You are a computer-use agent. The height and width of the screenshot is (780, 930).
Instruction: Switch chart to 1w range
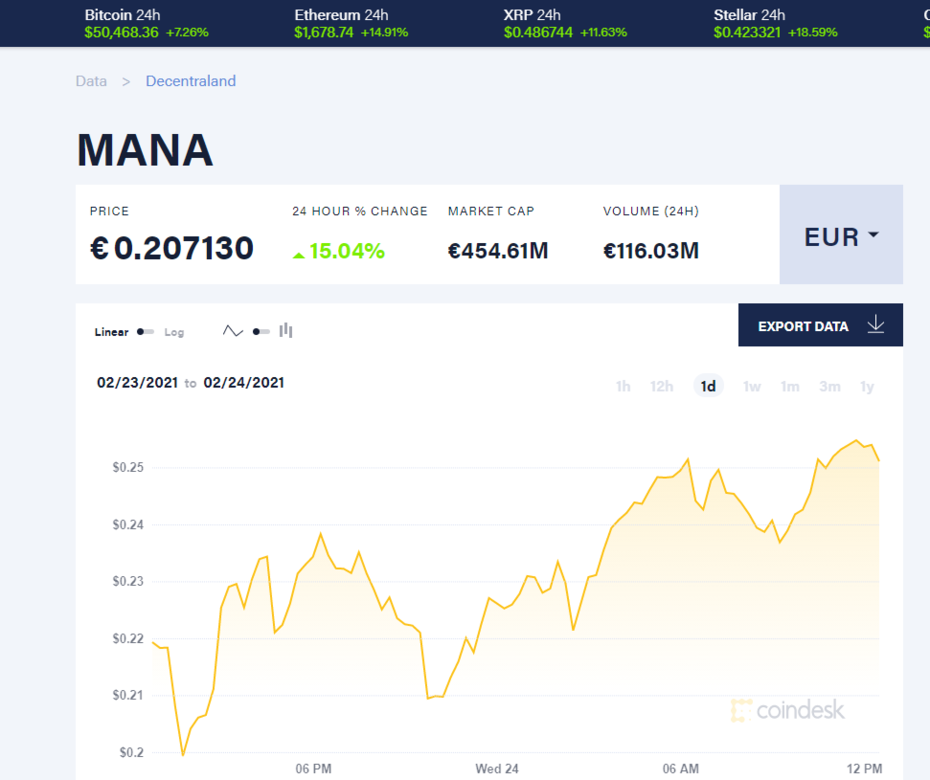tap(752, 386)
